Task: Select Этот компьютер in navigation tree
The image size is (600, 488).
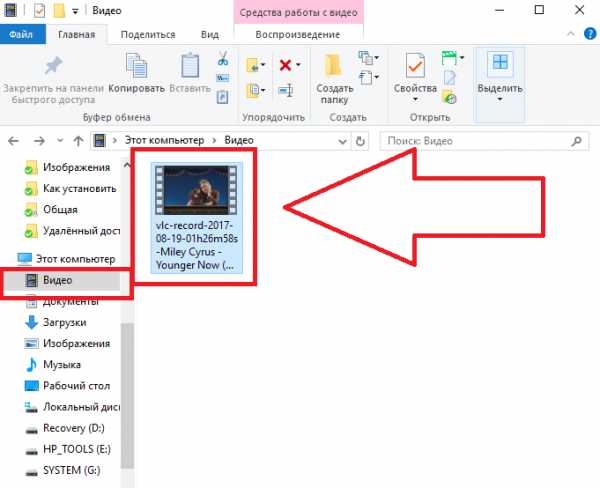Action: coord(67,259)
